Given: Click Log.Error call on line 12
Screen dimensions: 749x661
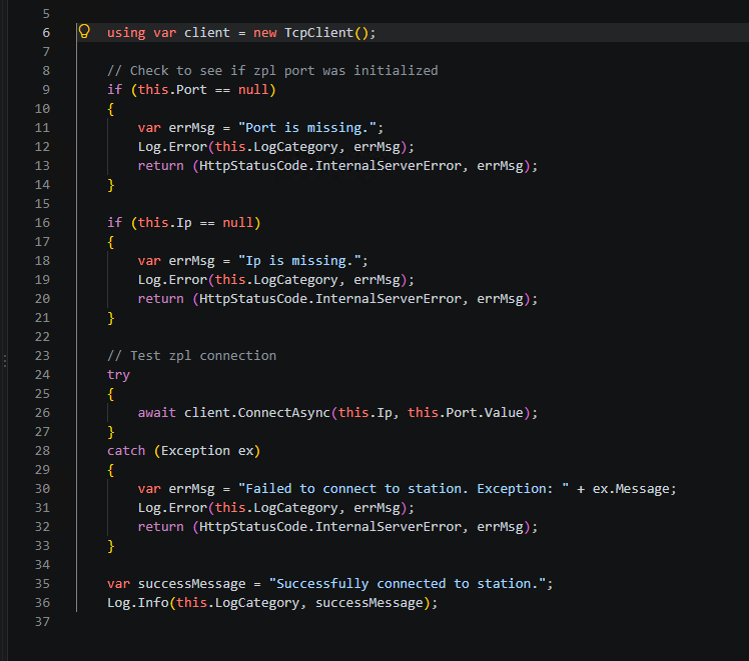Looking at the screenshot, I should point(276,147).
